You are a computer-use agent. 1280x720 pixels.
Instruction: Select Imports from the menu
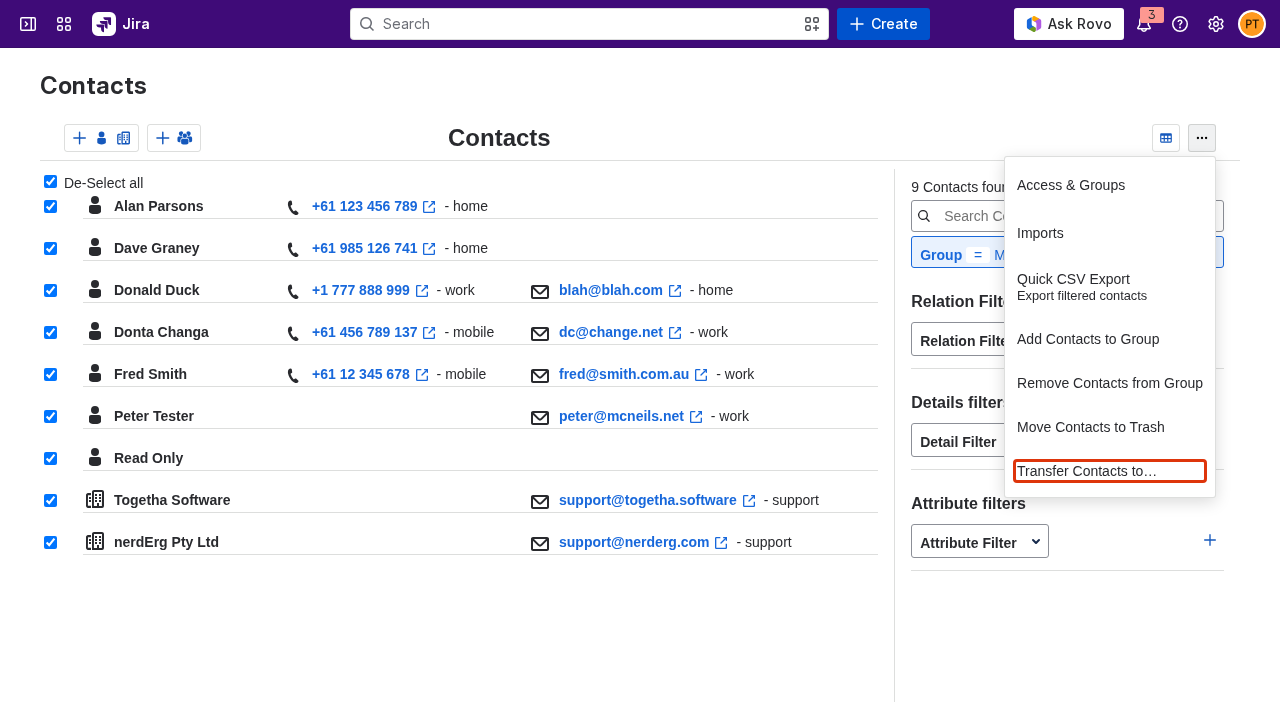pos(1110,233)
